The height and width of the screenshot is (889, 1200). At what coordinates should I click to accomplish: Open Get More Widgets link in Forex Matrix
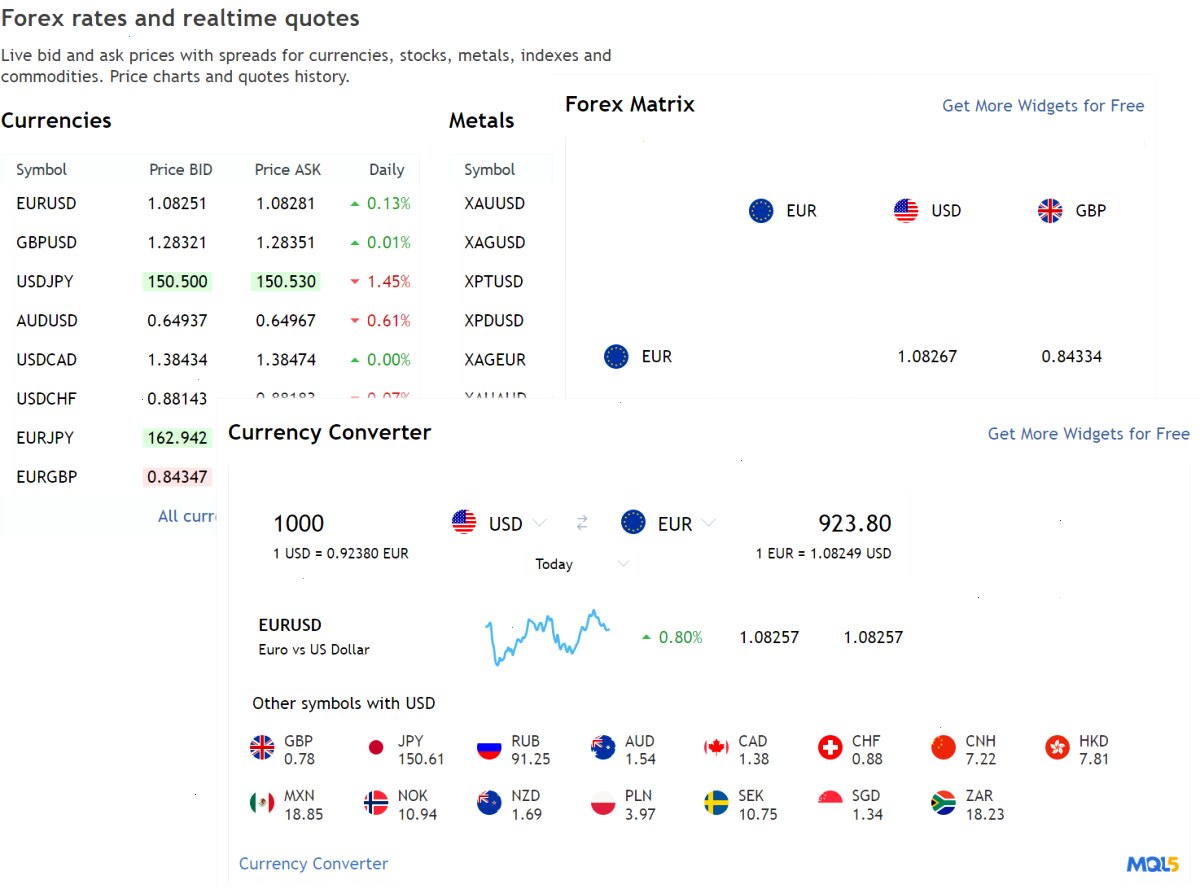pos(1043,106)
